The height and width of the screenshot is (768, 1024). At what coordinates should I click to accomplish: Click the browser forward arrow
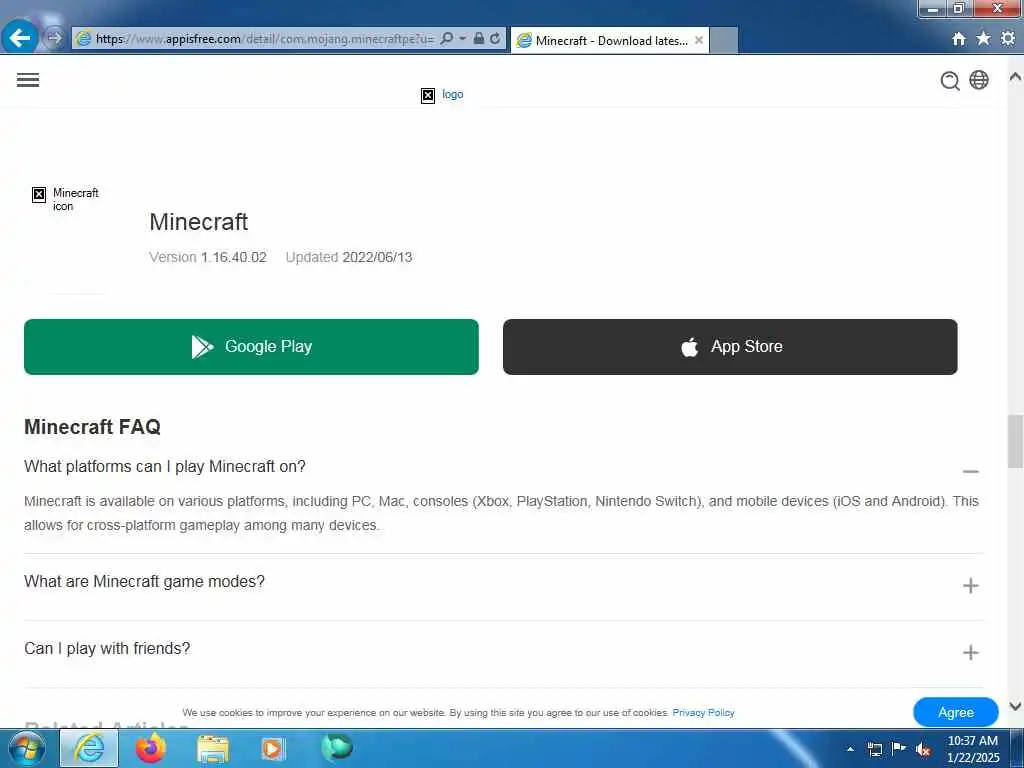click(x=54, y=38)
